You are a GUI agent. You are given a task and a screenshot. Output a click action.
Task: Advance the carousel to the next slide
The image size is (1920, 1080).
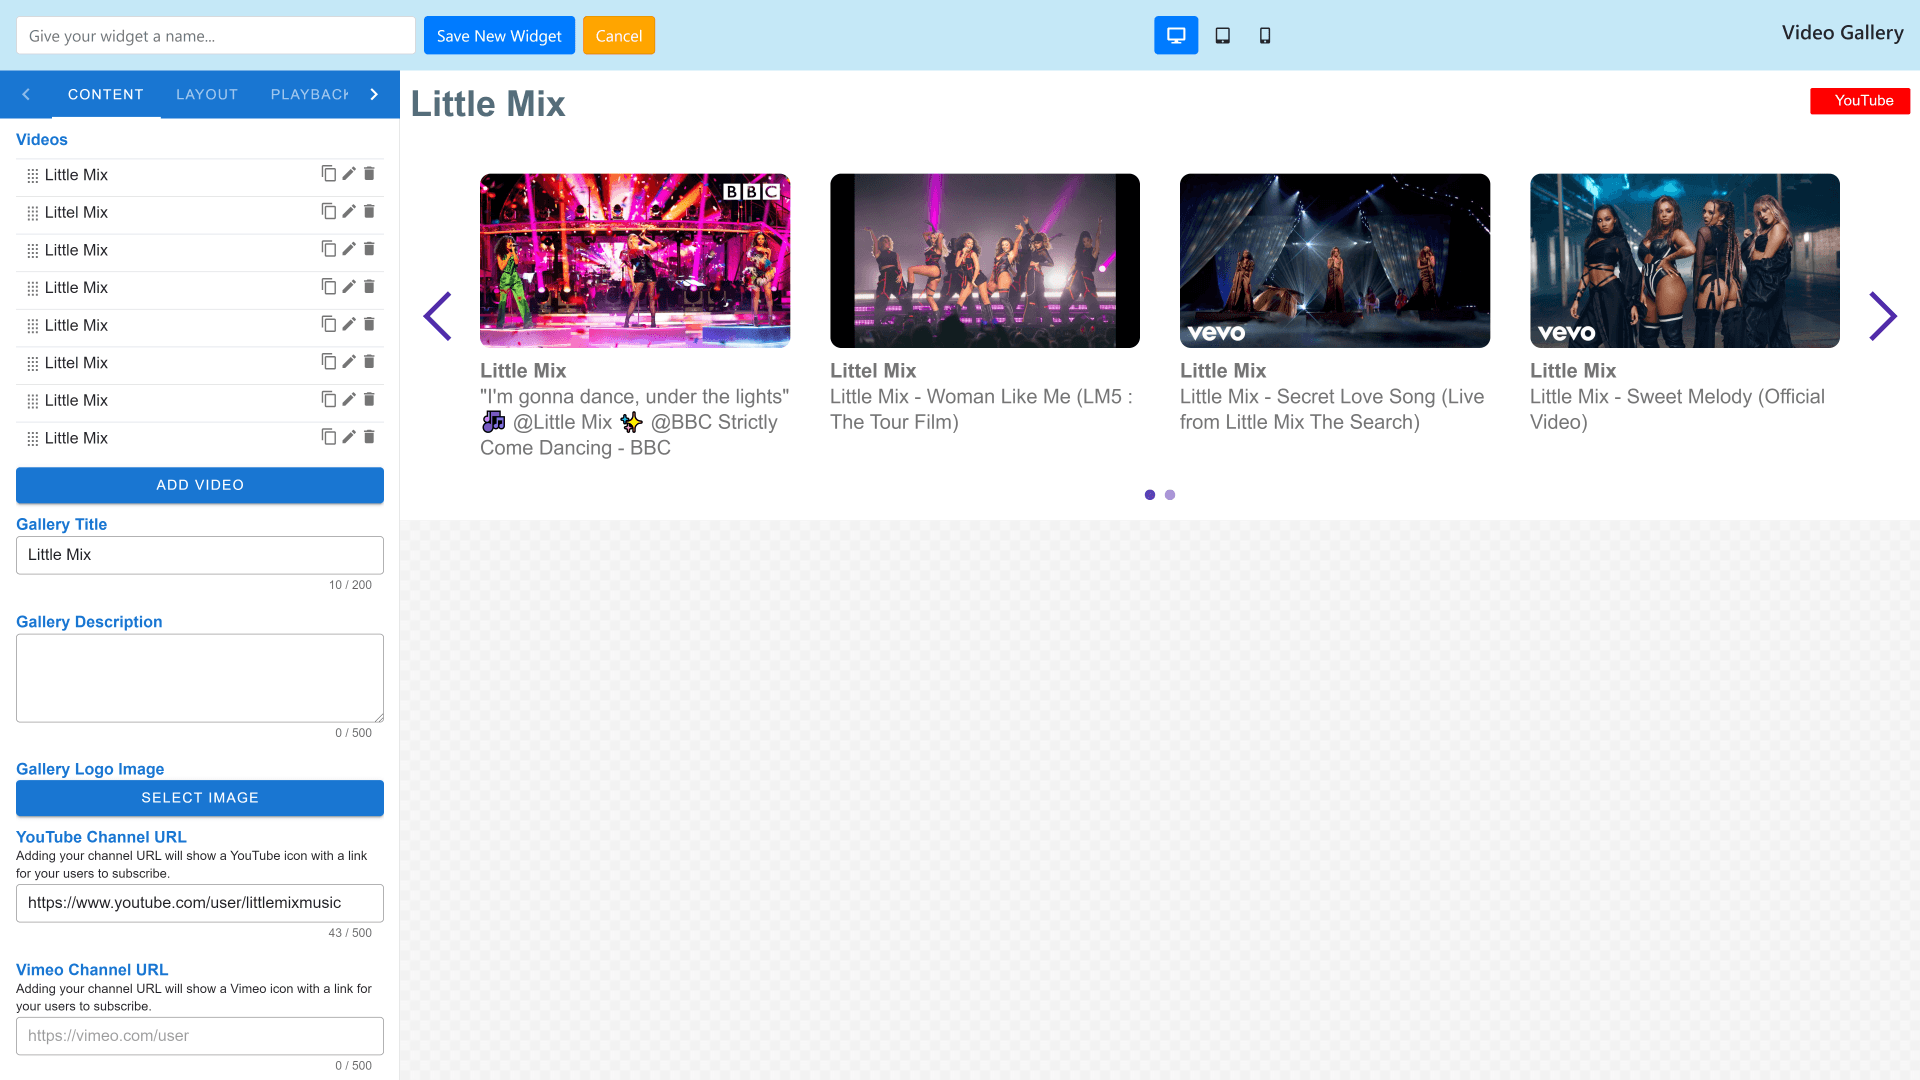click(1883, 316)
